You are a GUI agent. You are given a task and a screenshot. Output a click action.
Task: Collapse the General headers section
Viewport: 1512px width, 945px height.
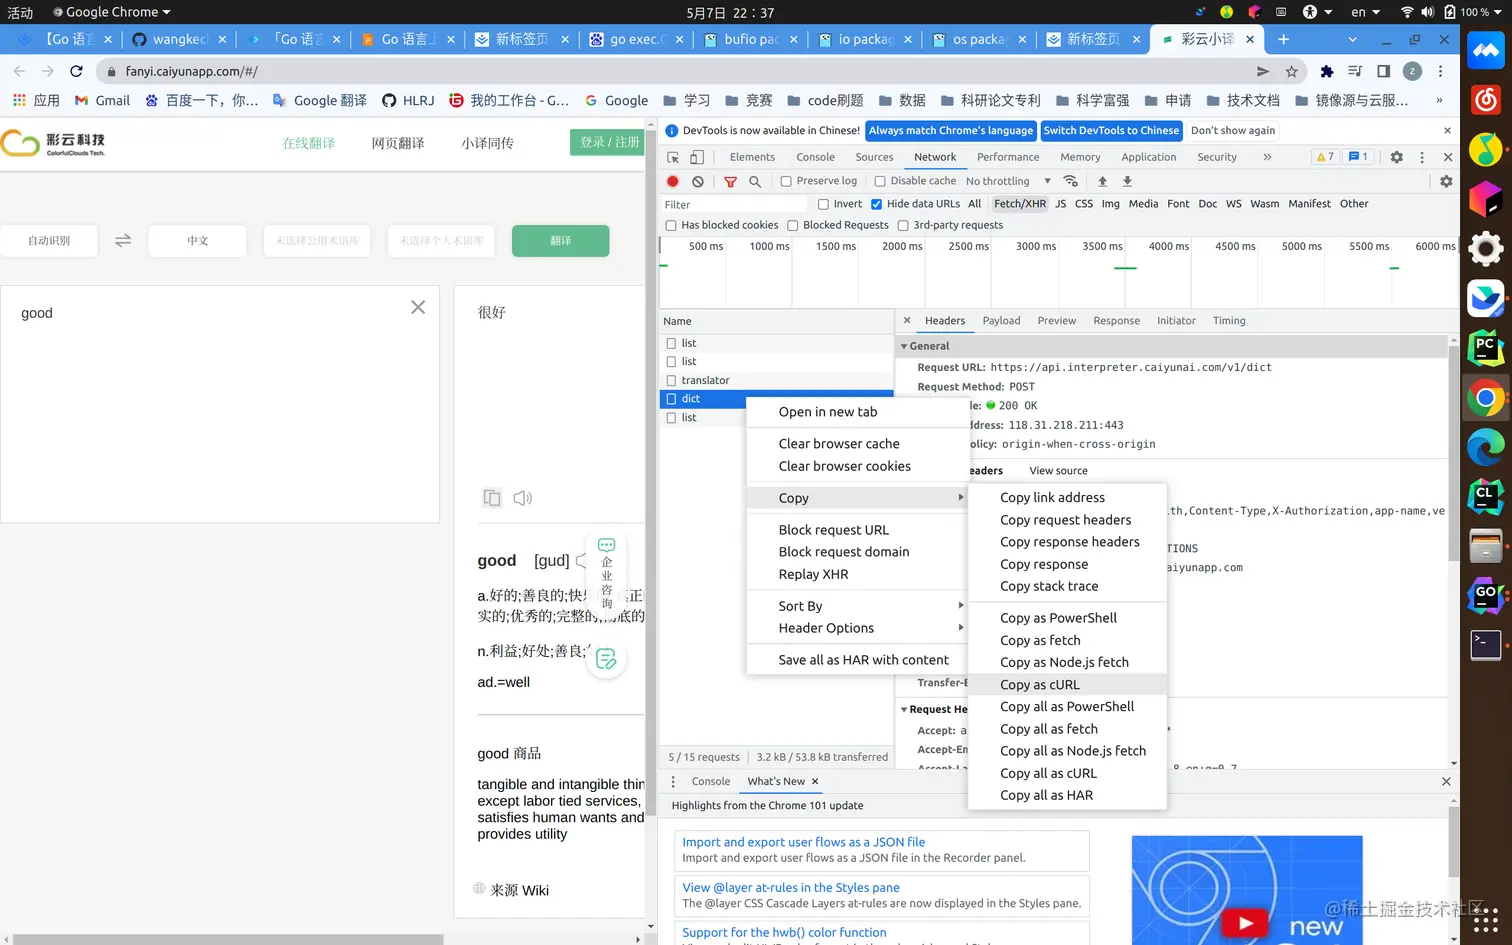904,346
